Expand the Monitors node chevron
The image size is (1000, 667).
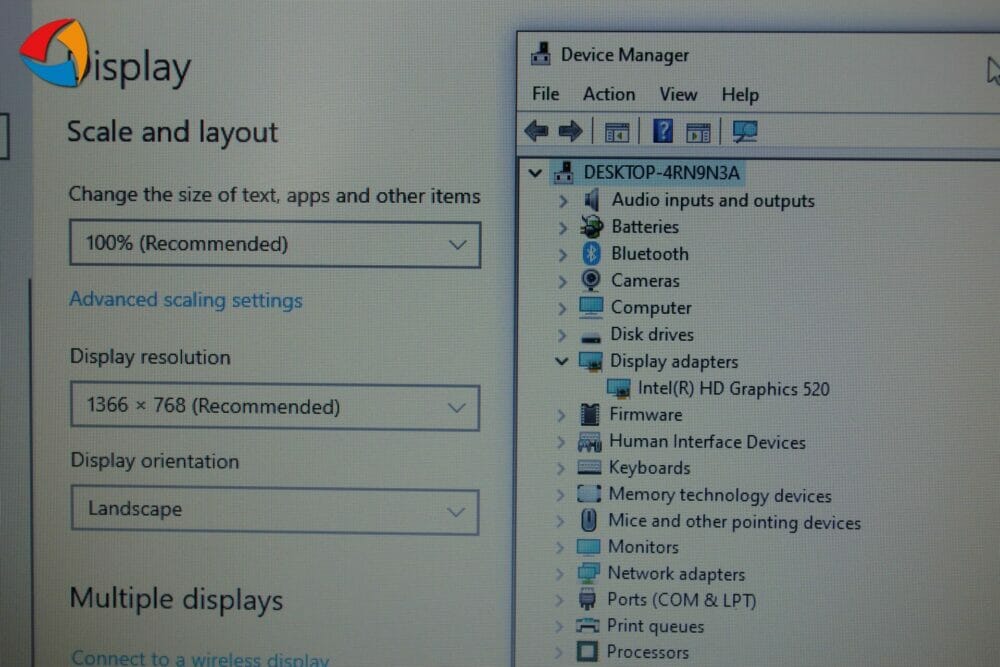(559, 547)
